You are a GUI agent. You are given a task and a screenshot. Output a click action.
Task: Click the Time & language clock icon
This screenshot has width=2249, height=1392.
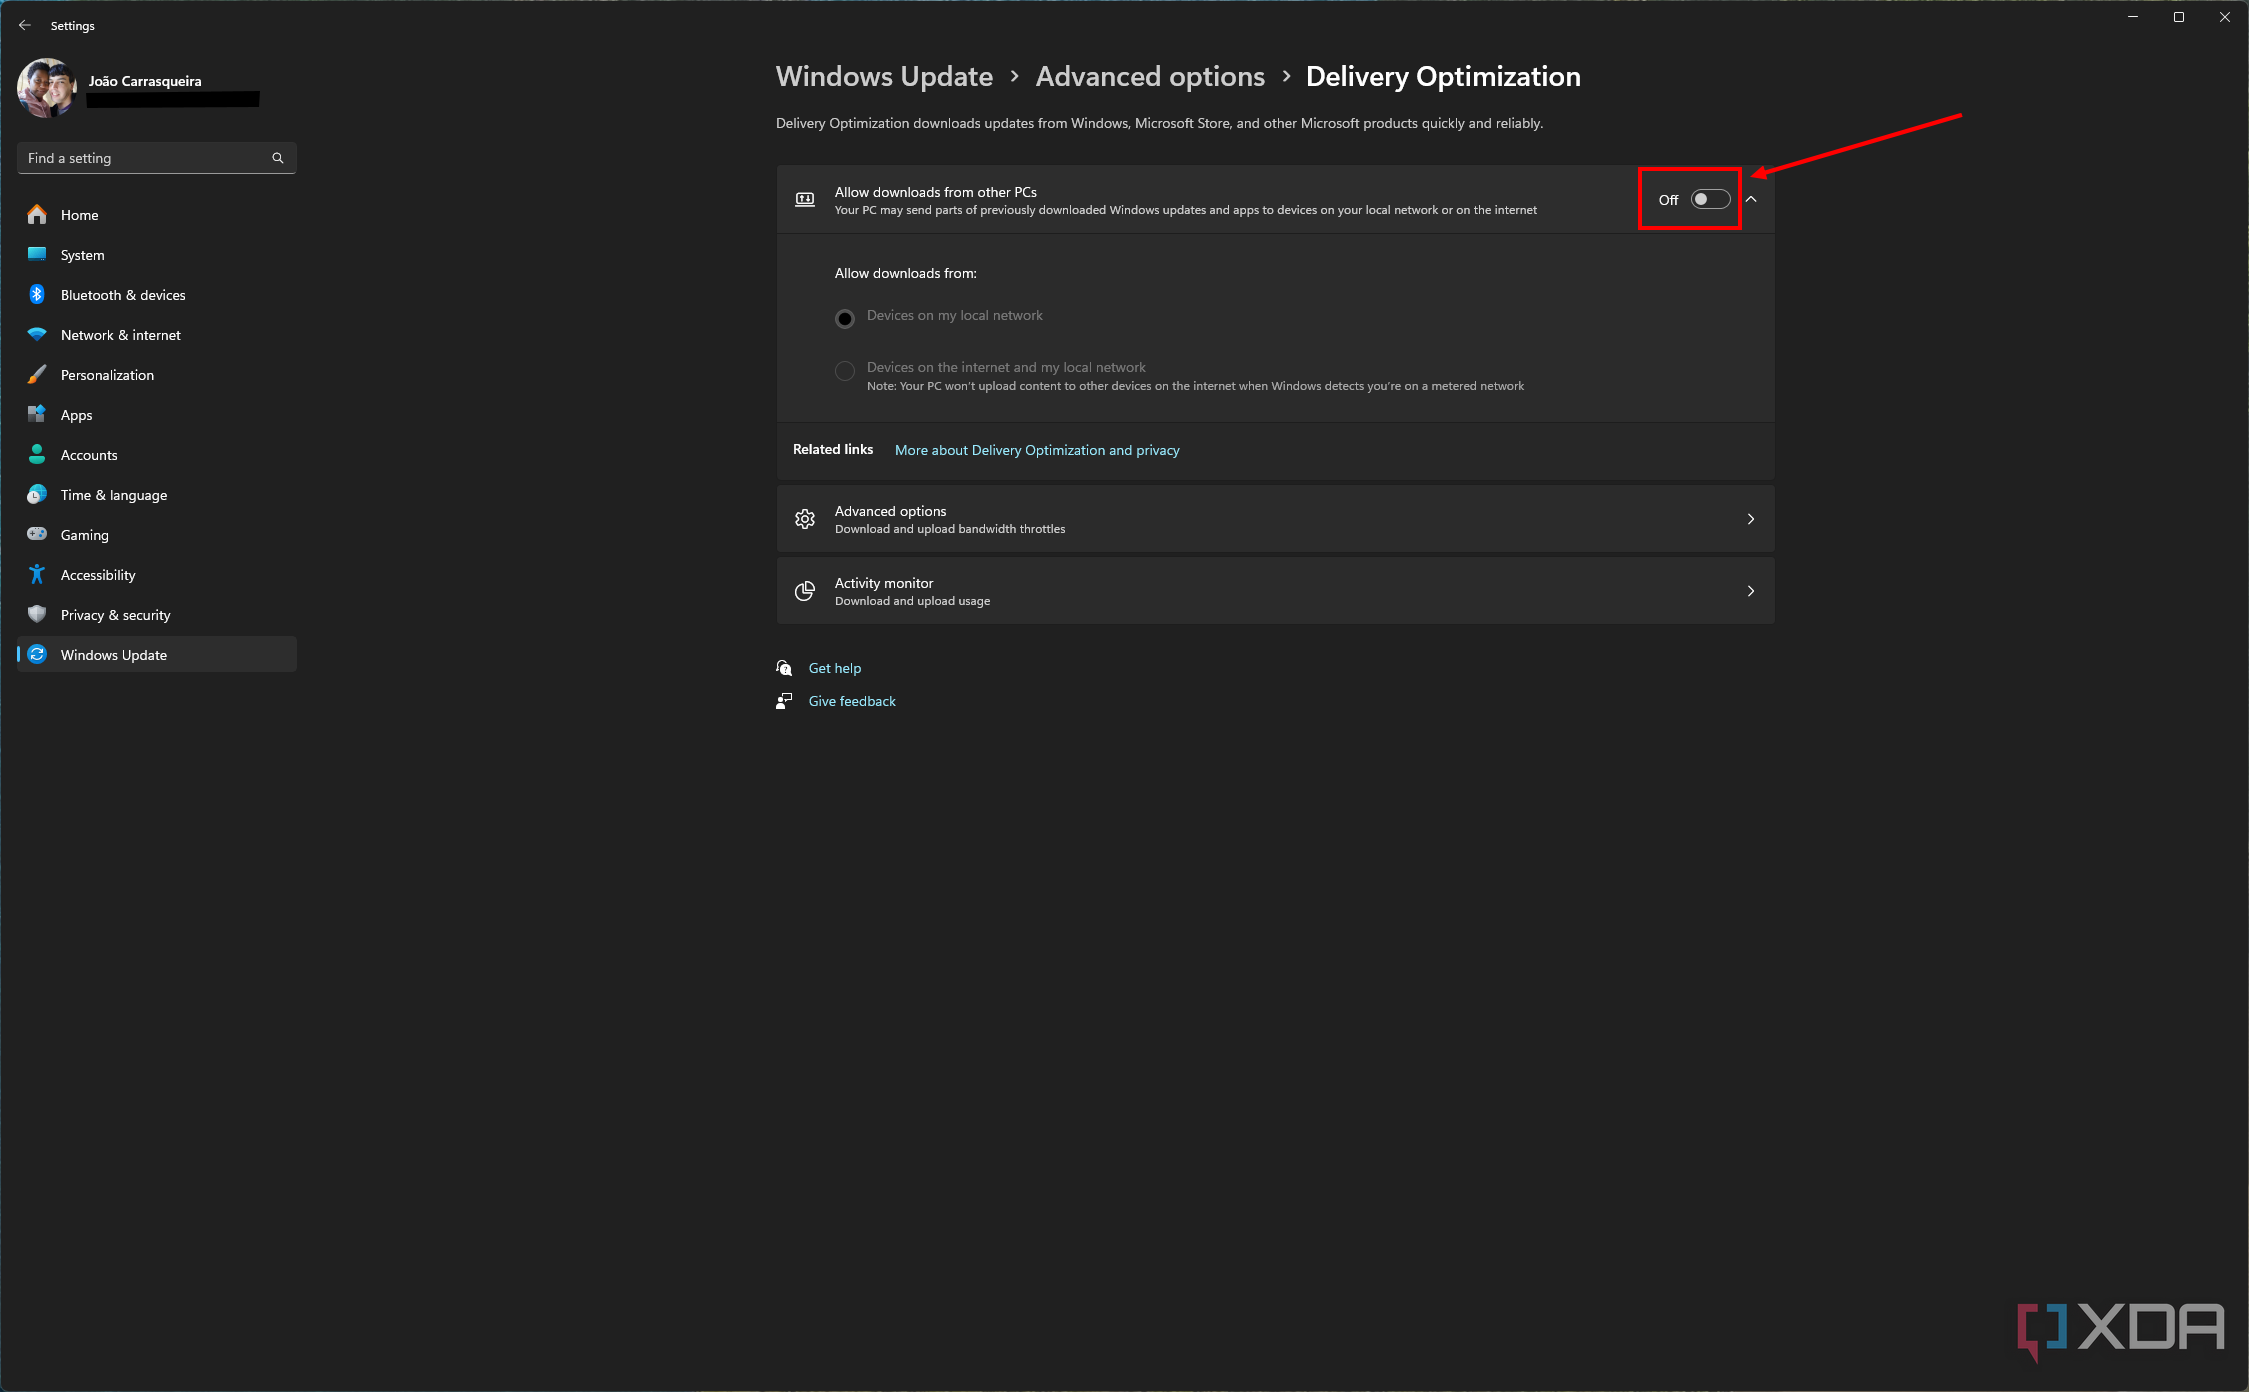tap(37, 495)
